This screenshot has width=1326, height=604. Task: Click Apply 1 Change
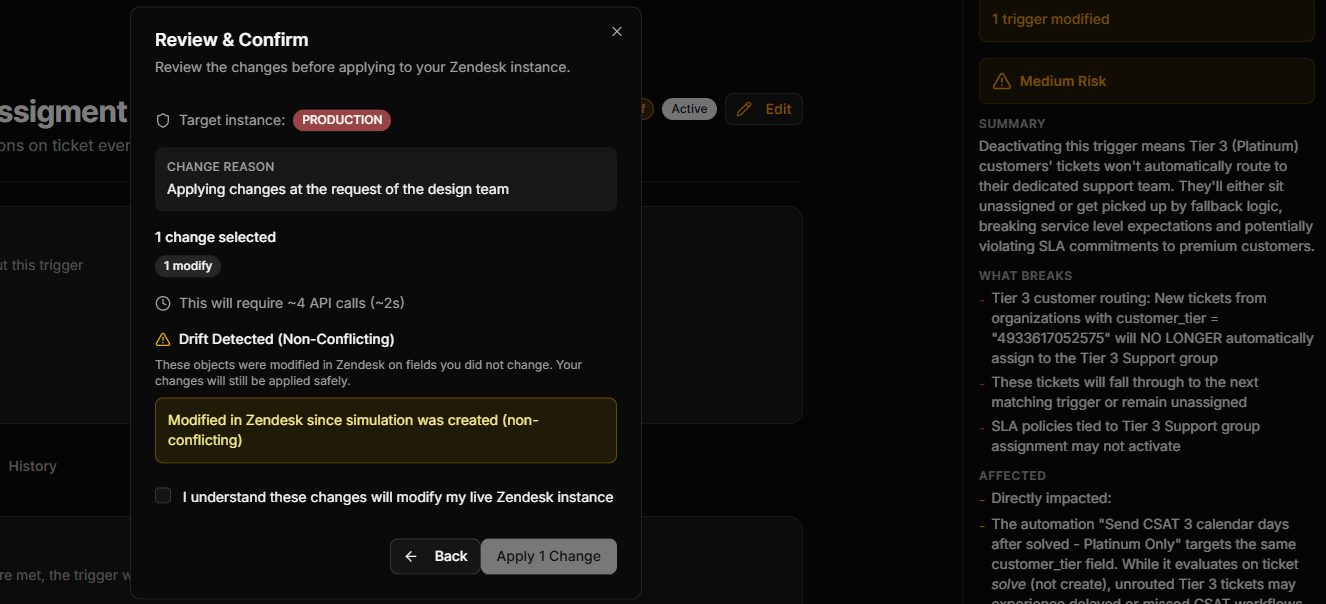[x=548, y=556]
